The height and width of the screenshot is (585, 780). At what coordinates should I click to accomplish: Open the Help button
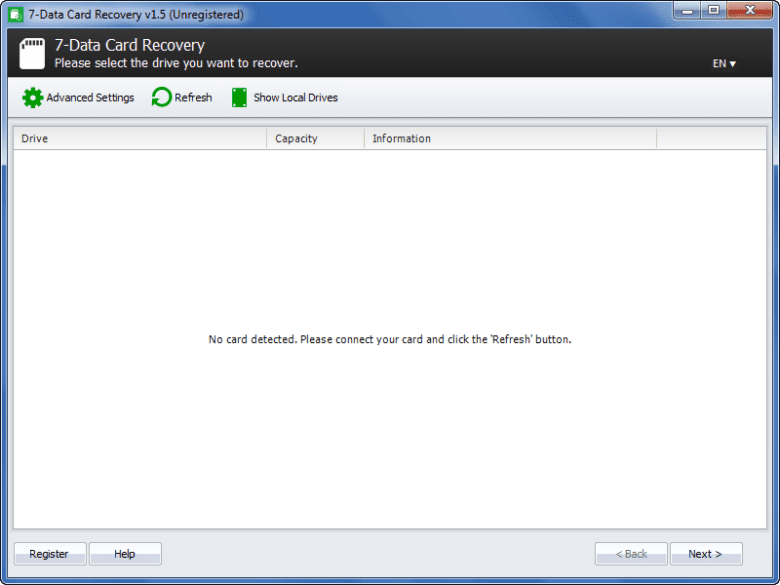(x=125, y=554)
